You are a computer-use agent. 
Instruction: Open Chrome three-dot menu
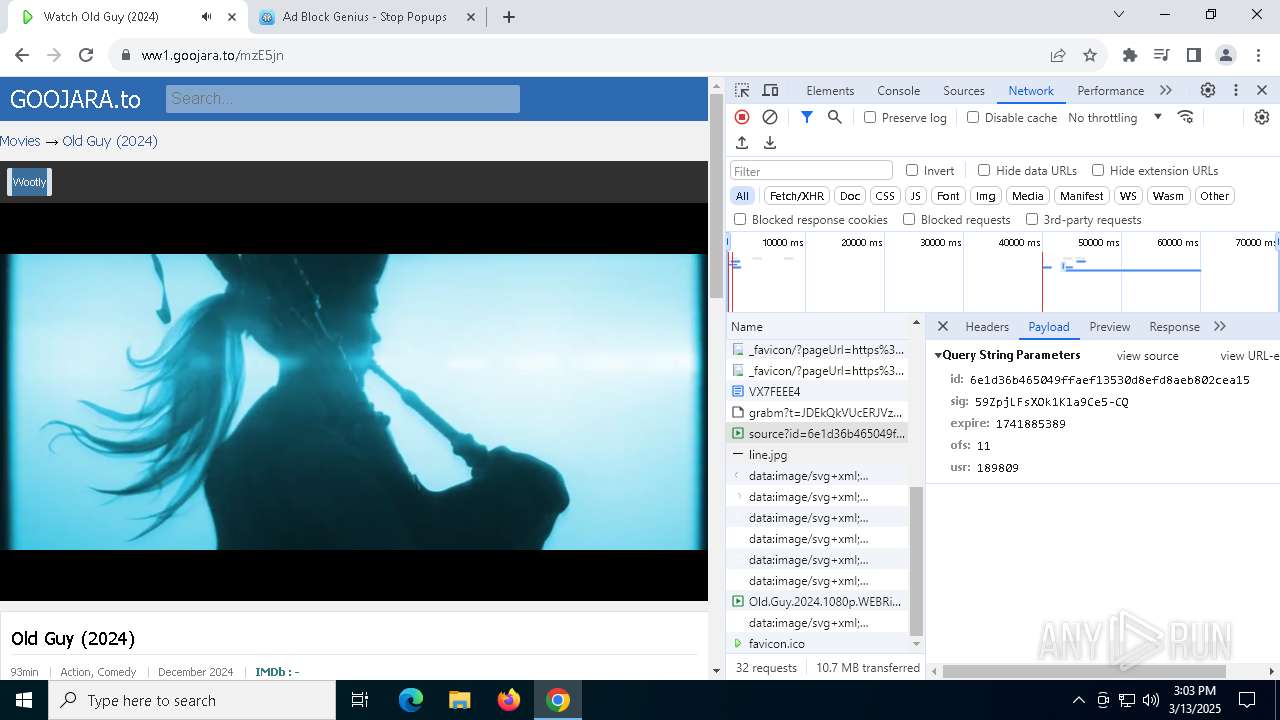[1257, 55]
